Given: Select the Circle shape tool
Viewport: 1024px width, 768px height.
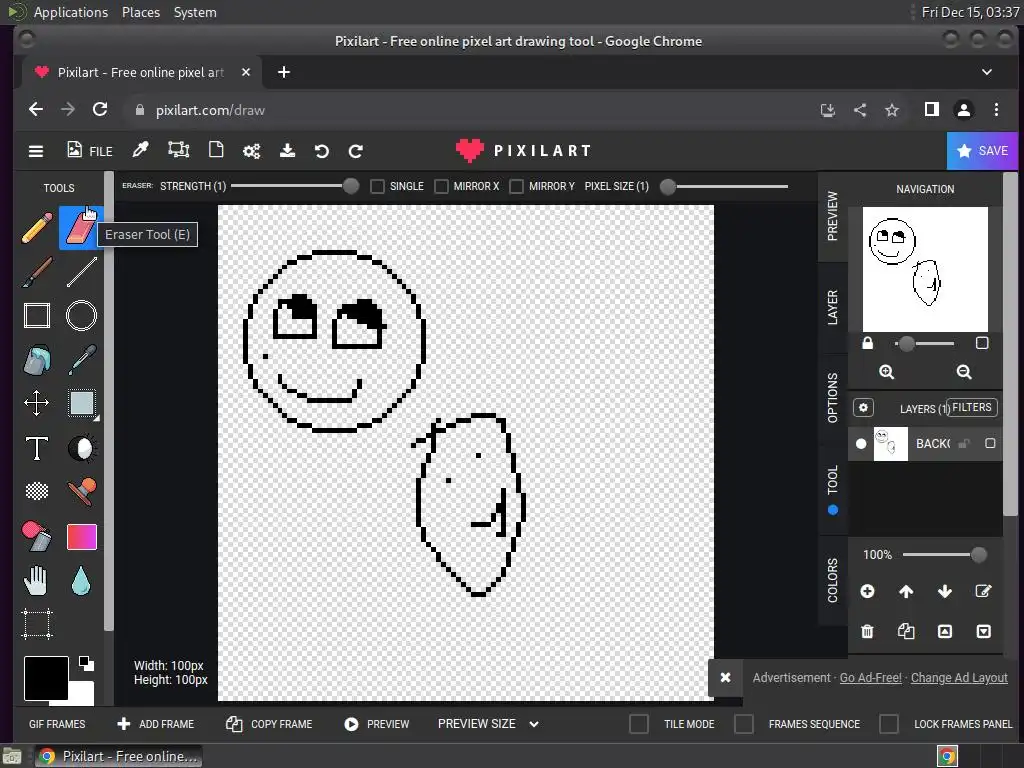Looking at the screenshot, I should 81,315.
